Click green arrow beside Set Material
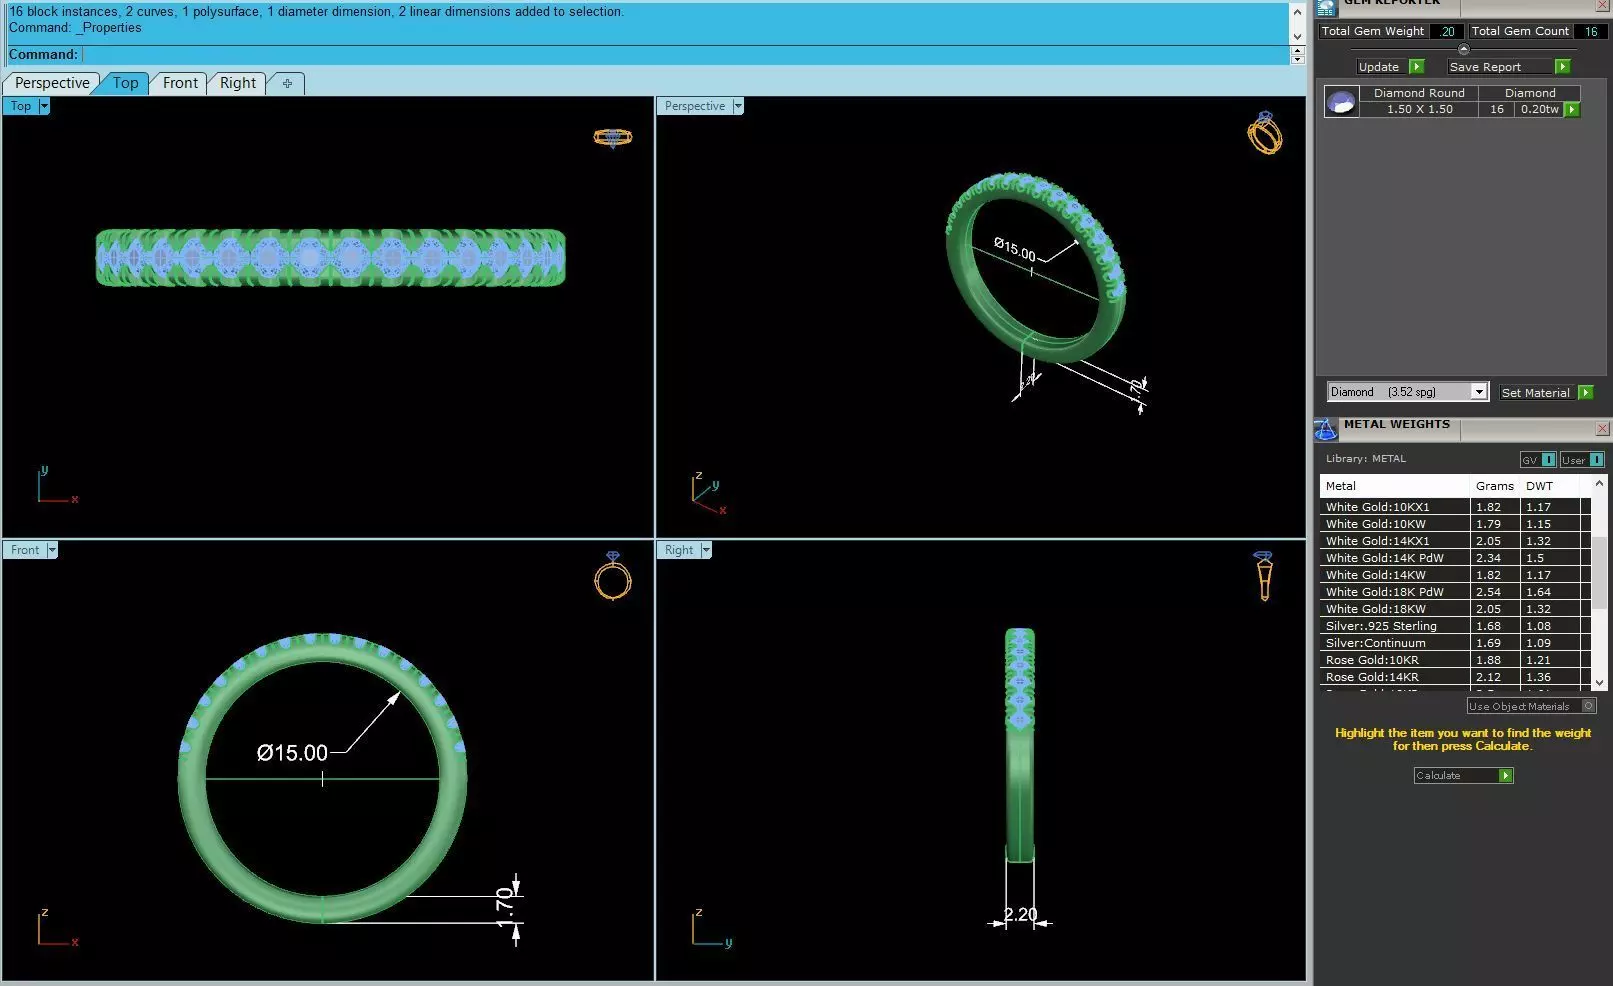 [x=1585, y=393]
